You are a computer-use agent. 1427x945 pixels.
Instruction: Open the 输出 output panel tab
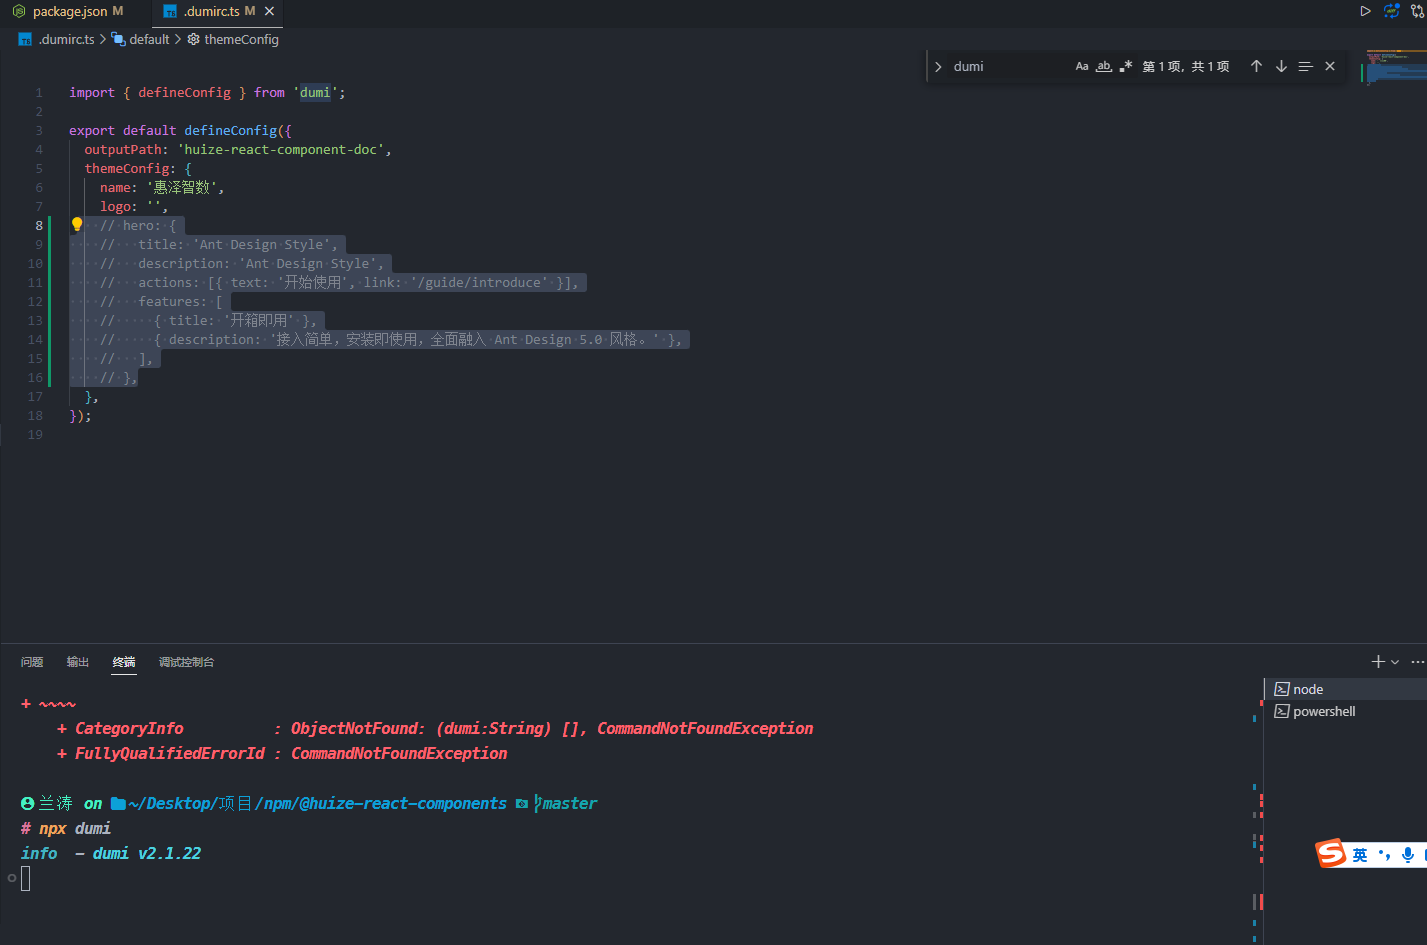(78, 662)
